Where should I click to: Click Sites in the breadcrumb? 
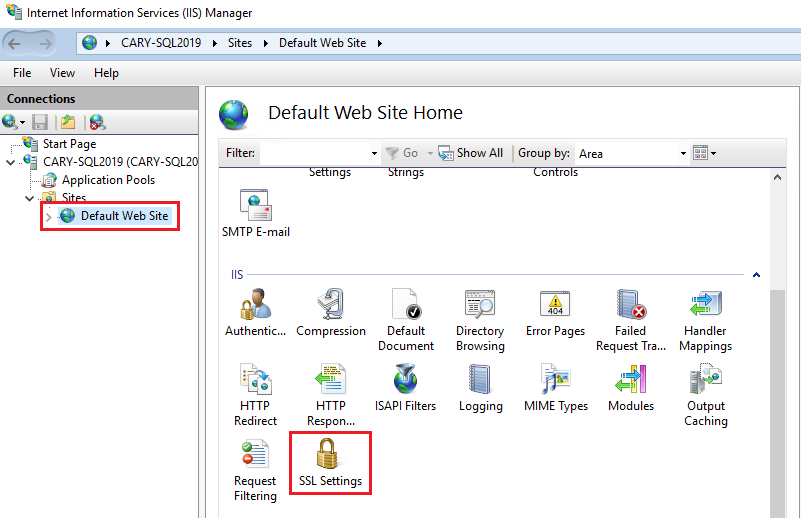click(x=240, y=43)
